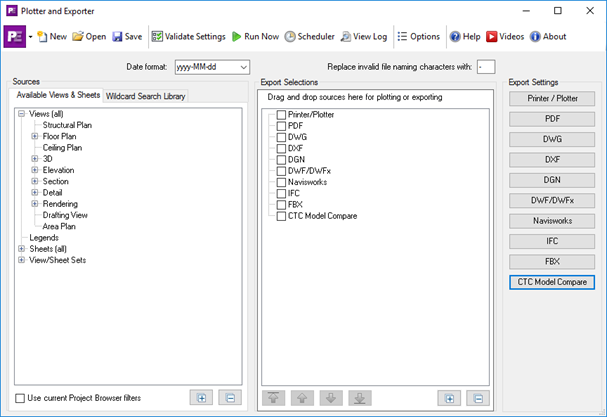
Task: Click the Help question icon
Action: (455, 36)
